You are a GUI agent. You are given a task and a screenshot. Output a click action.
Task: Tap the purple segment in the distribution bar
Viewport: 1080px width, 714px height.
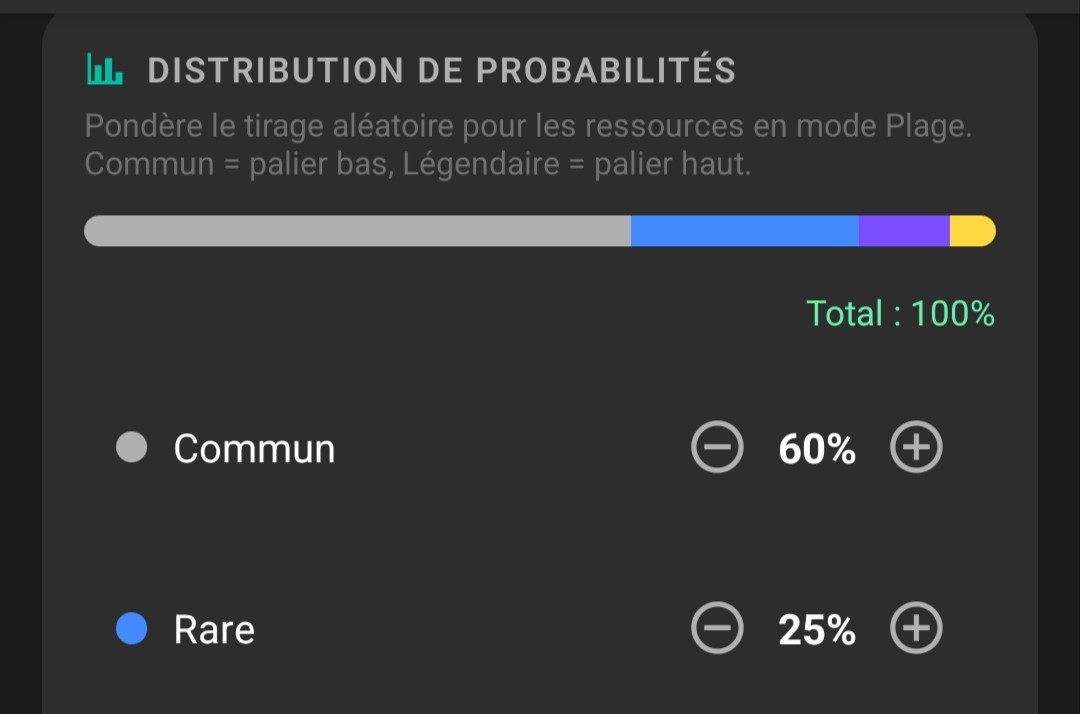[905, 230]
